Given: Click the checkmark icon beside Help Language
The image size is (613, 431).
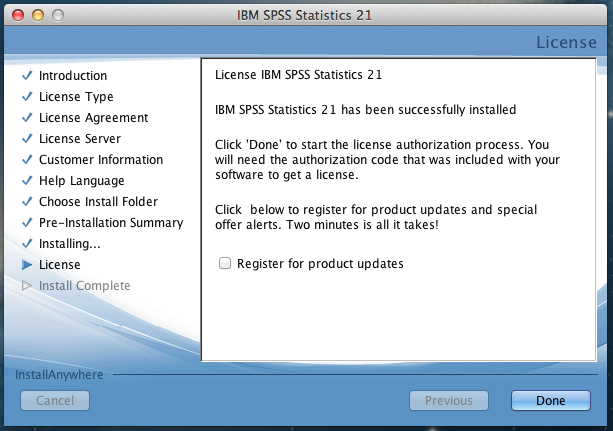Looking at the screenshot, I should (x=27, y=181).
